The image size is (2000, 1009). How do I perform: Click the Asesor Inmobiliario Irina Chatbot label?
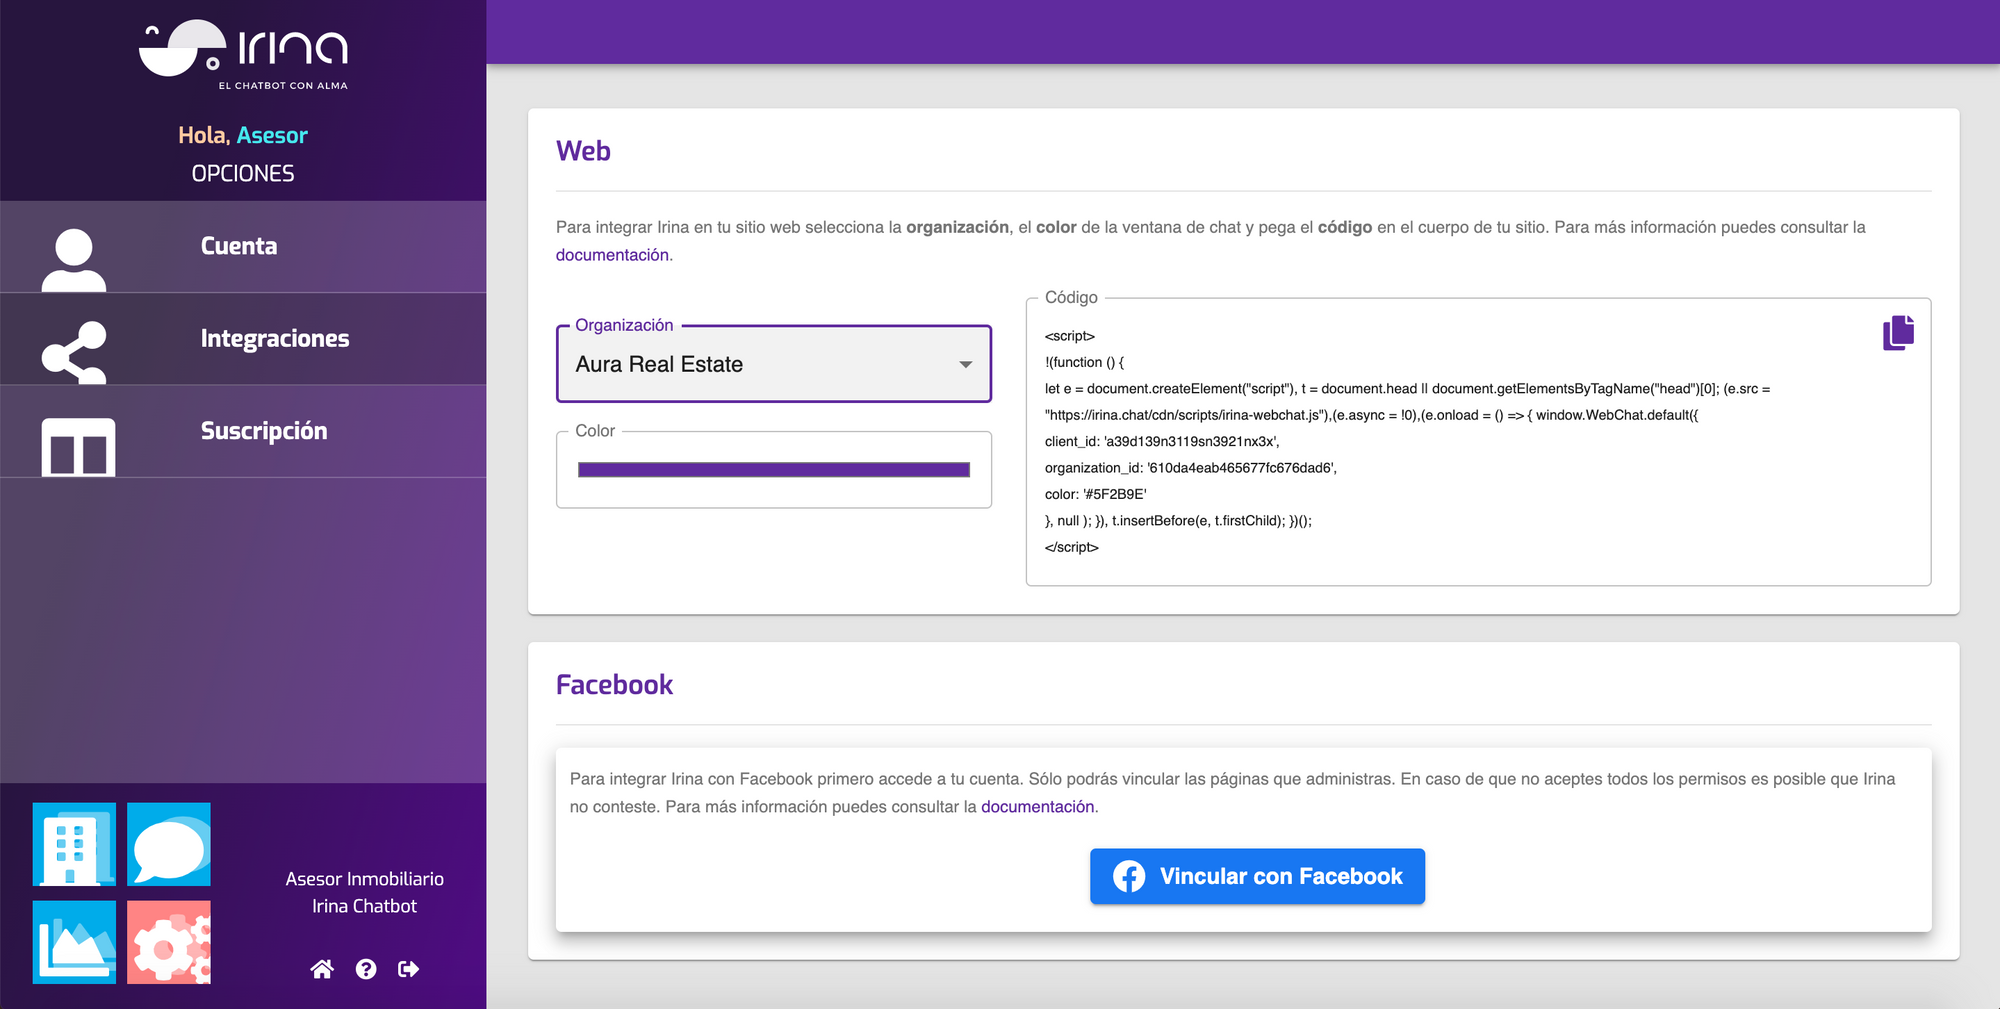tap(364, 892)
